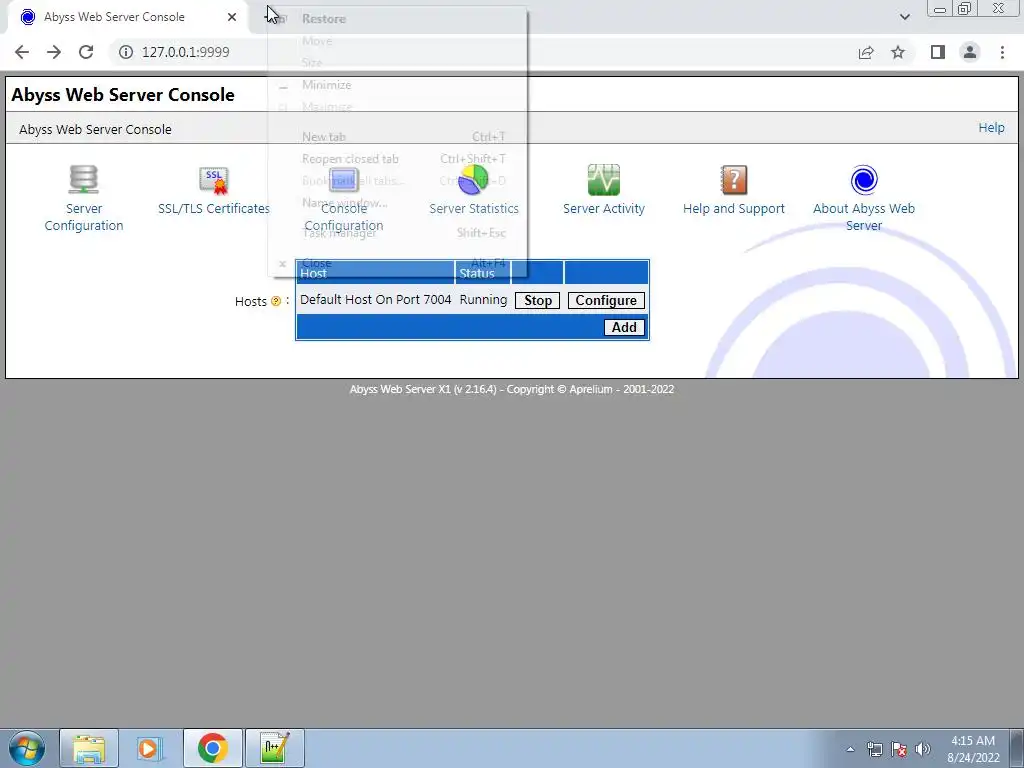Open the Server Statistics pie chart icon
1024x768 pixels.
pyautogui.click(x=473, y=180)
